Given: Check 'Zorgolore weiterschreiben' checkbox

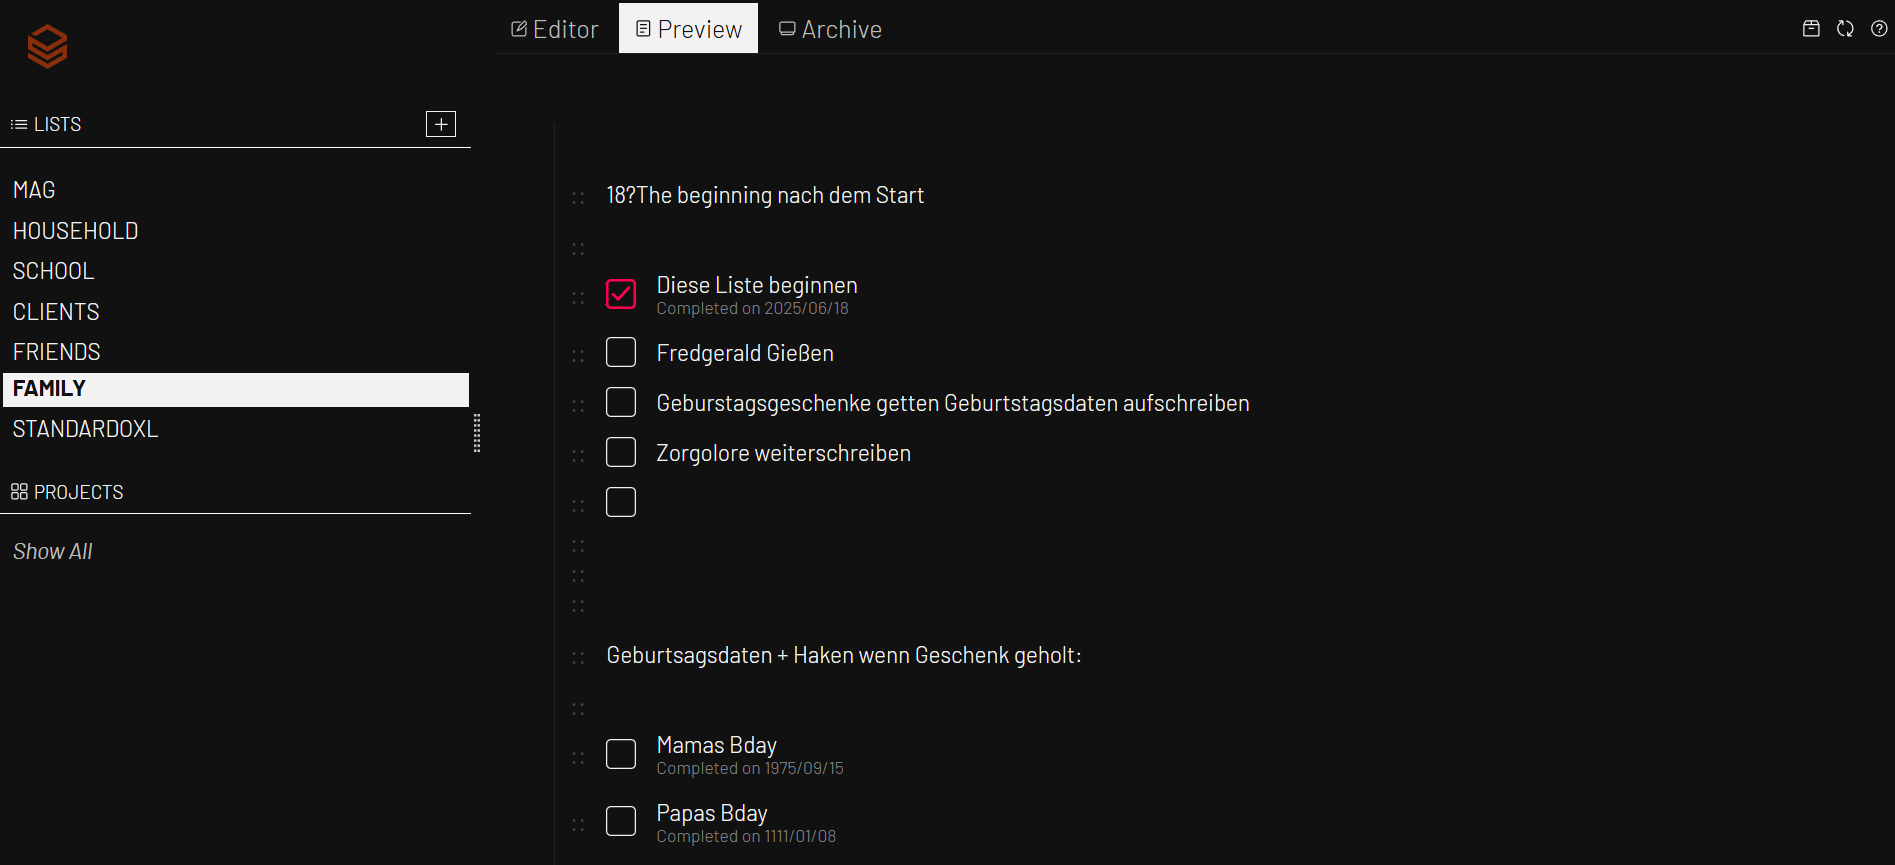Looking at the screenshot, I should coord(621,452).
